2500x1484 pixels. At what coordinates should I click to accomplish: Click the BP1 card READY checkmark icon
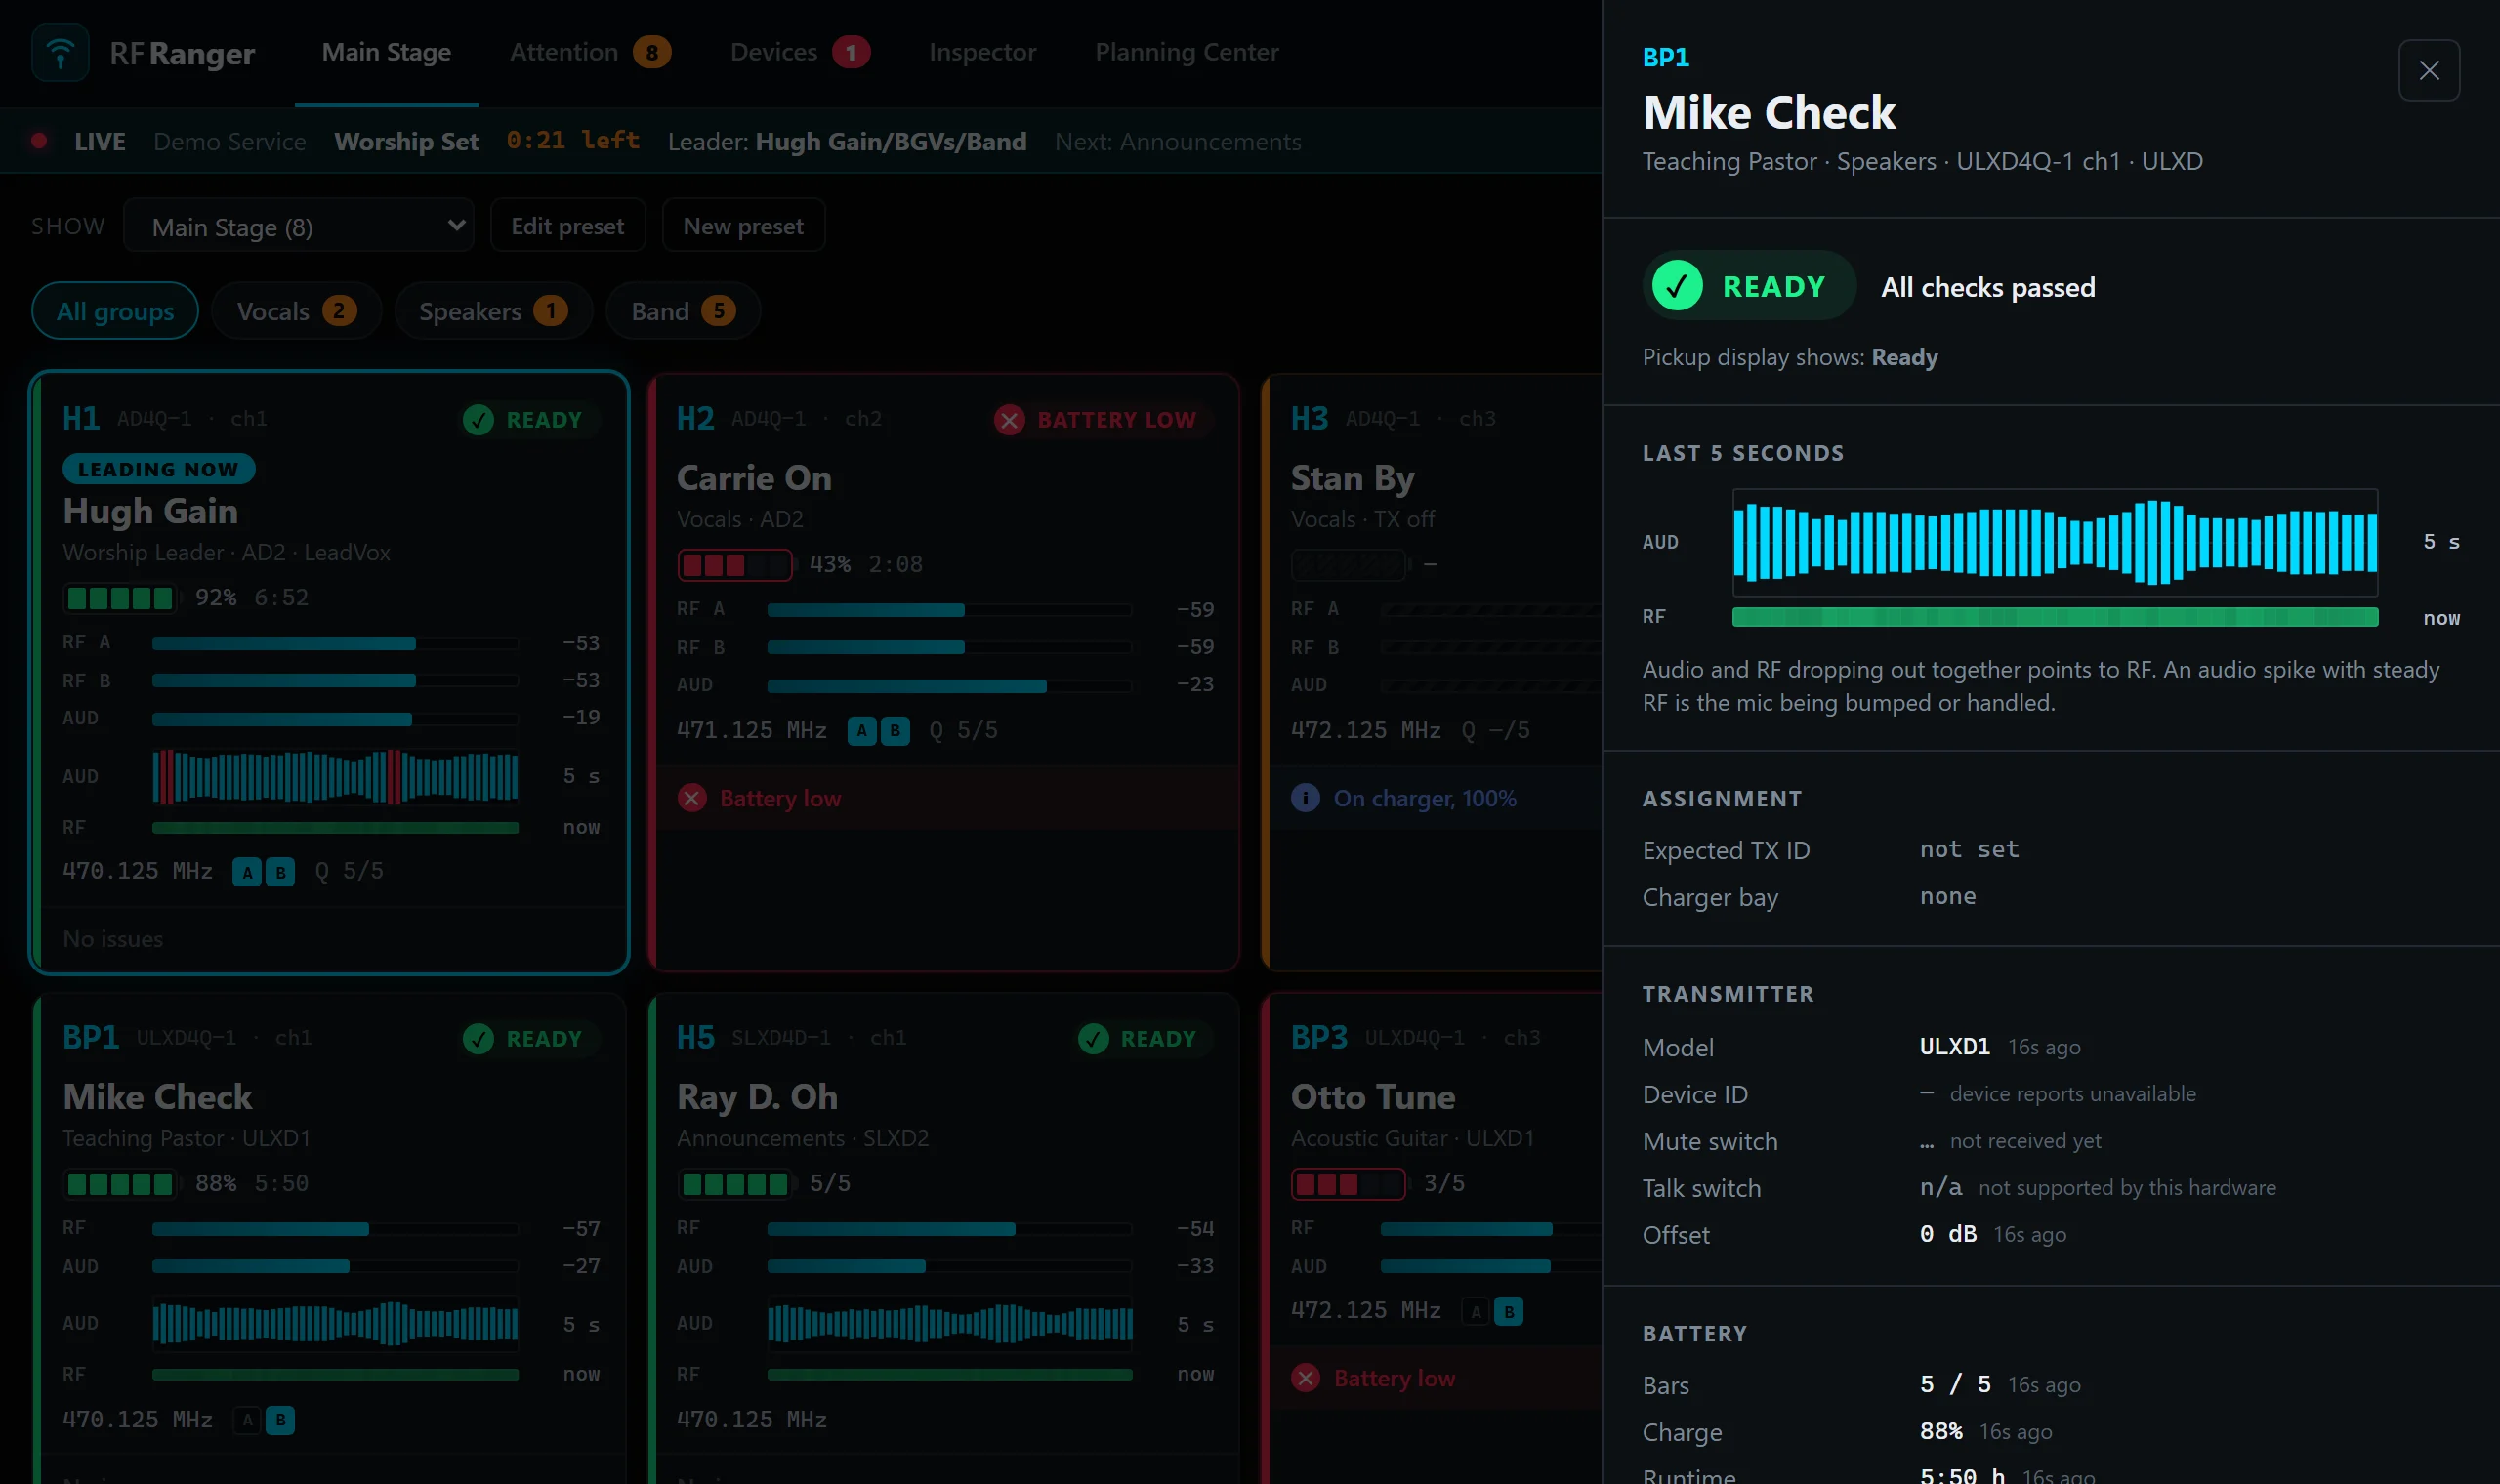pyautogui.click(x=478, y=1038)
